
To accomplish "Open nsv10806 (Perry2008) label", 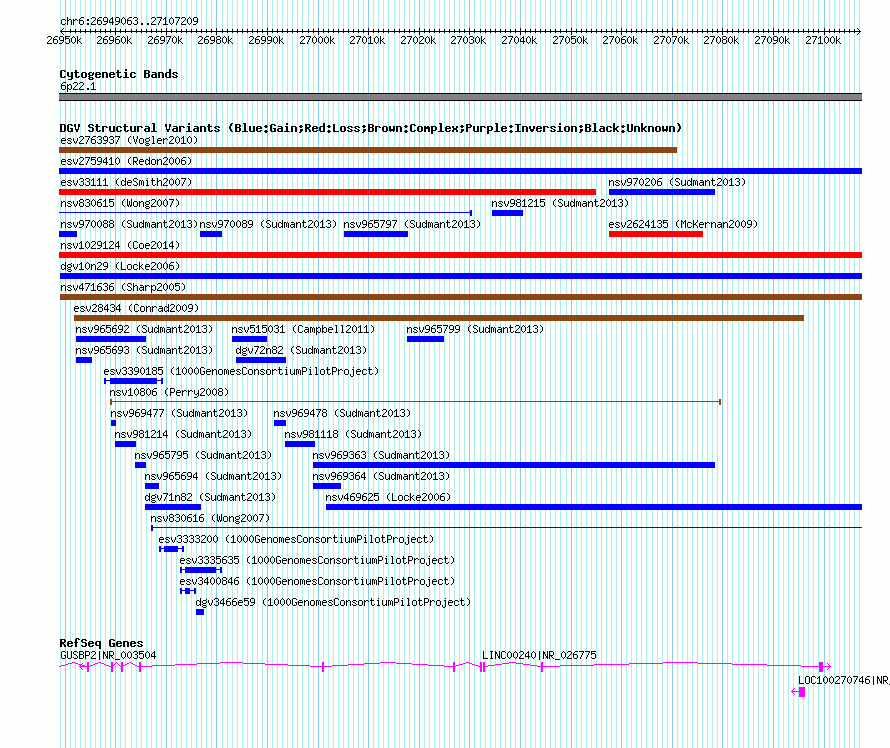I will (169, 392).
